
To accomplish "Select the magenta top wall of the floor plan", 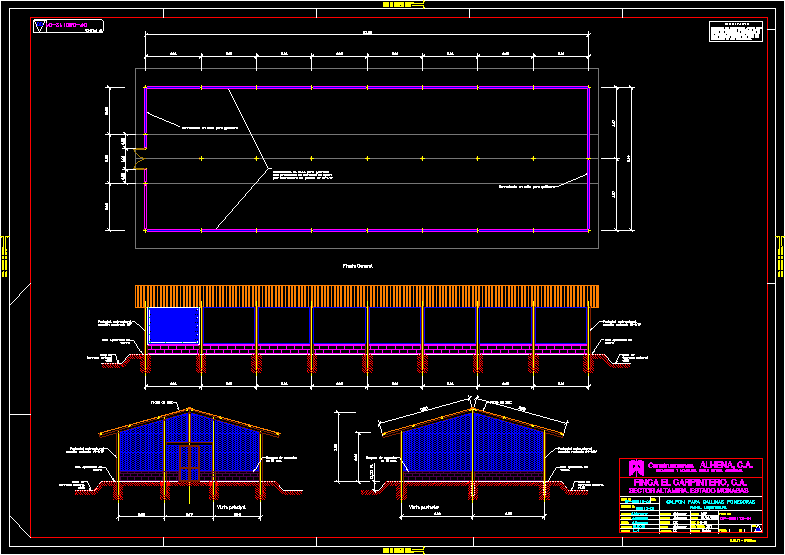I will (x=367, y=88).
